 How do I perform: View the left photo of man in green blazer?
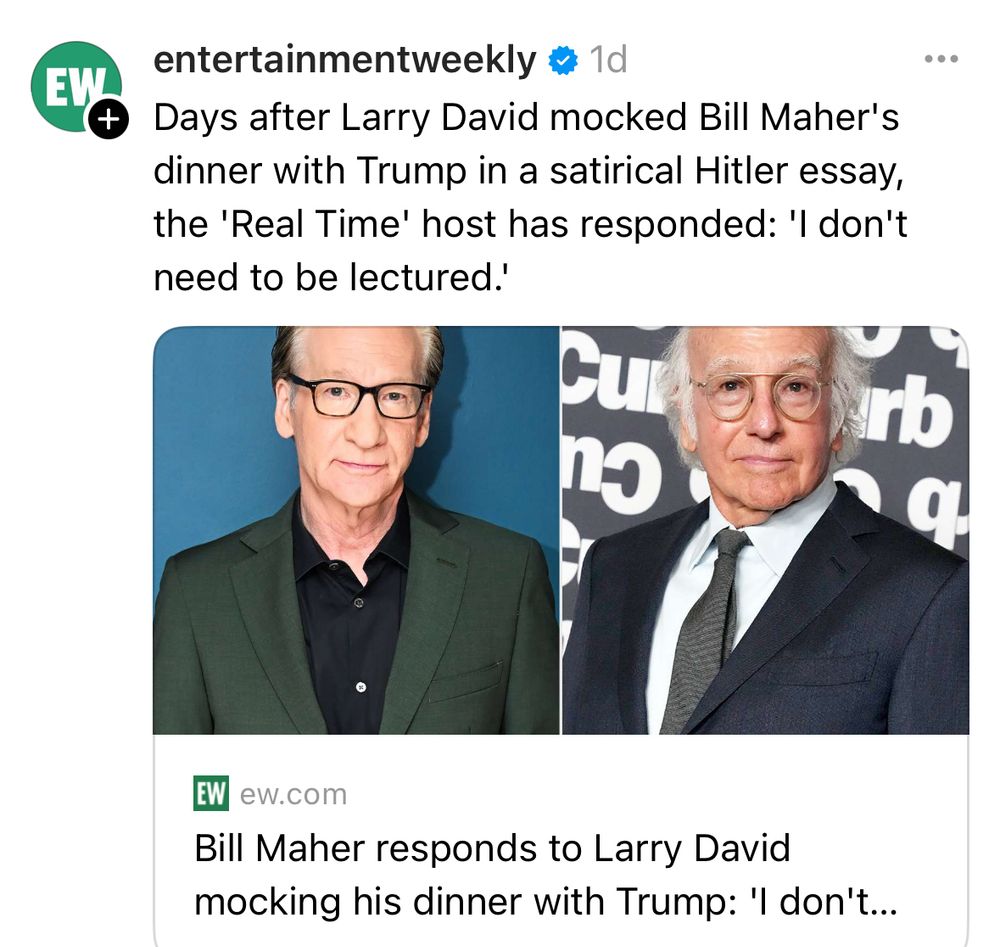pos(356,530)
